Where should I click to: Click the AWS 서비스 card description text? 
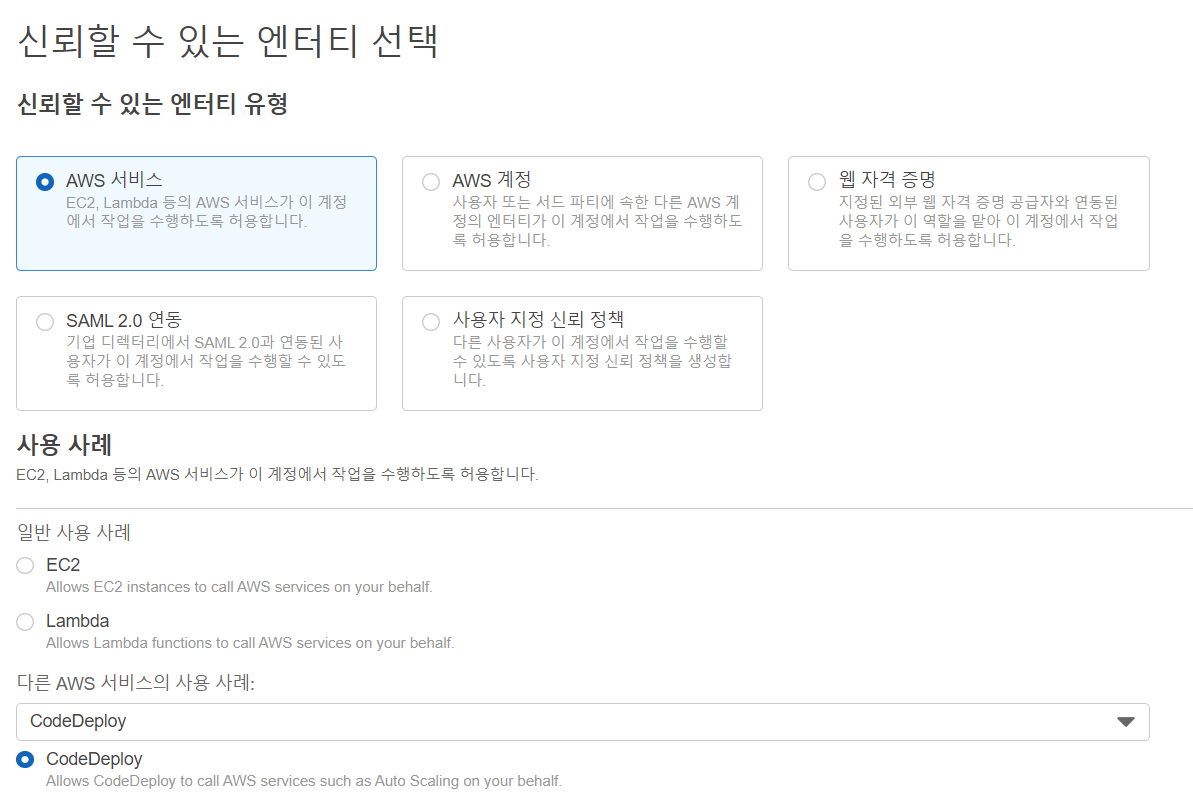[206, 211]
